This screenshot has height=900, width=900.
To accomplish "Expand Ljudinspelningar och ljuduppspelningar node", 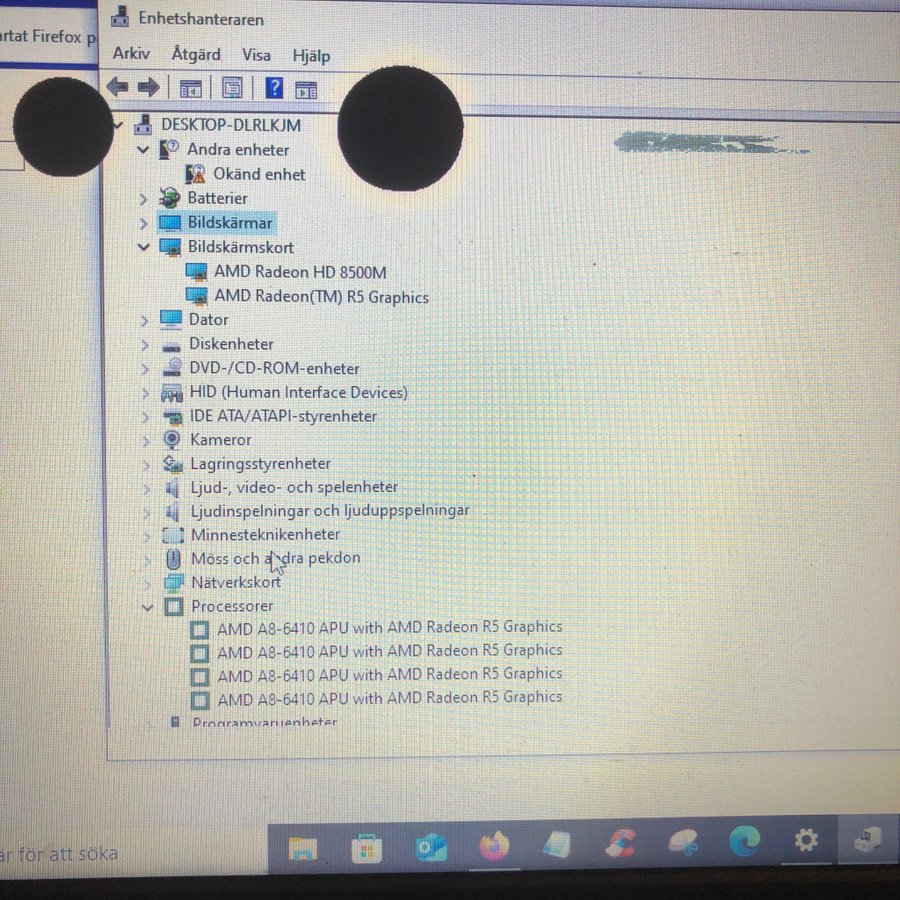I will pos(147,512).
